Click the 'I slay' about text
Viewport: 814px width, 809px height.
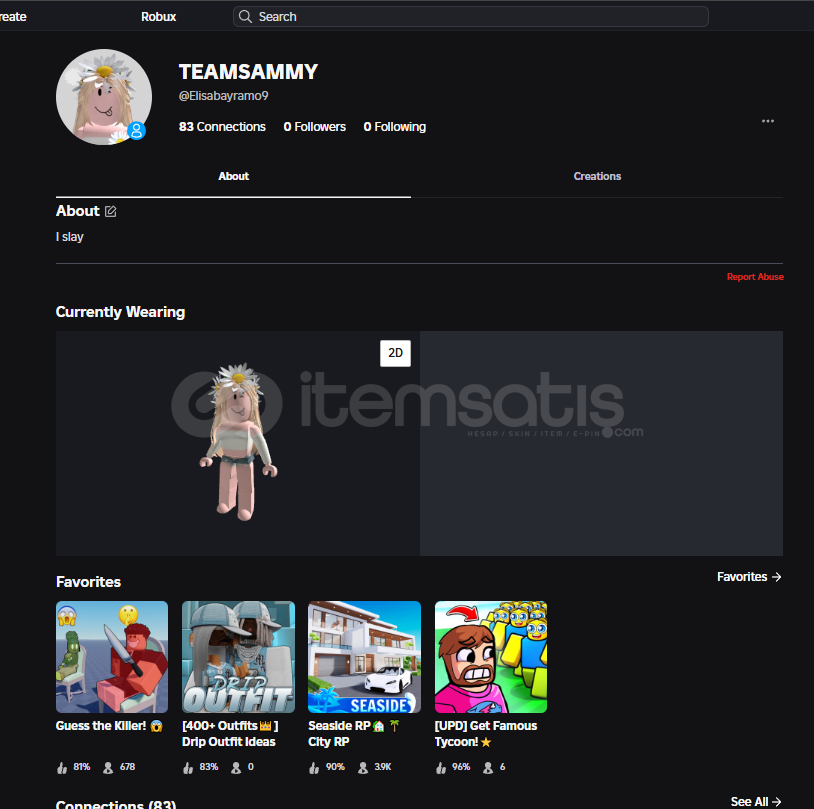click(70, 237)
